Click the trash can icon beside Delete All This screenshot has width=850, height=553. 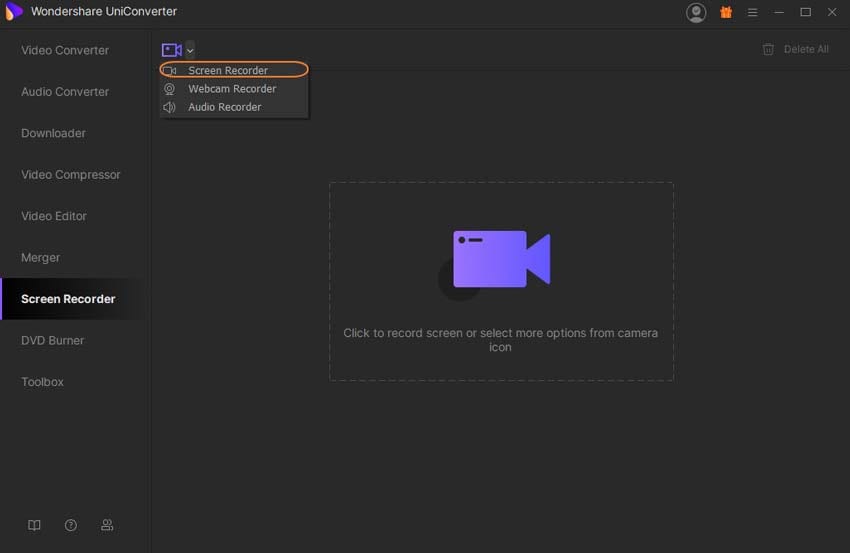(768, 49)
